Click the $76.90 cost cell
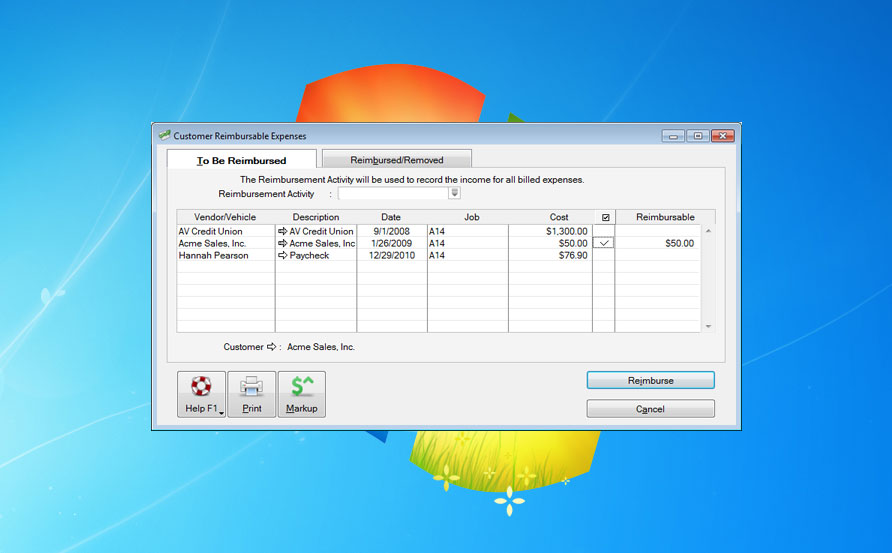Viewport: 892px width, 553px height. click(550, 255)
